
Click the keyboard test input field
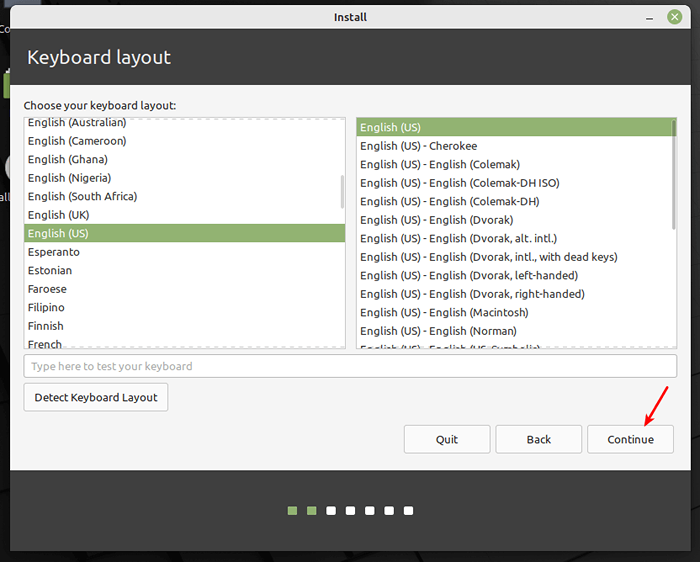(350, 366)
